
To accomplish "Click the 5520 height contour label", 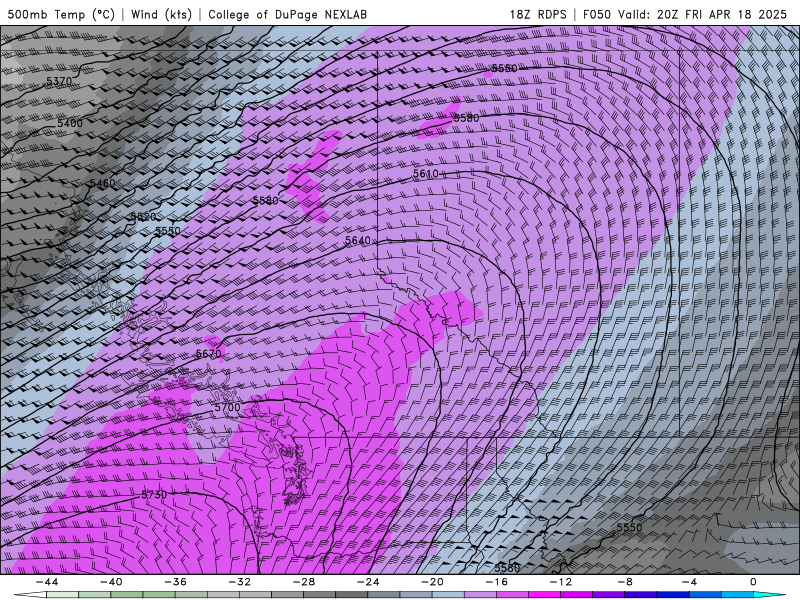I will click(x=143, y=217).
